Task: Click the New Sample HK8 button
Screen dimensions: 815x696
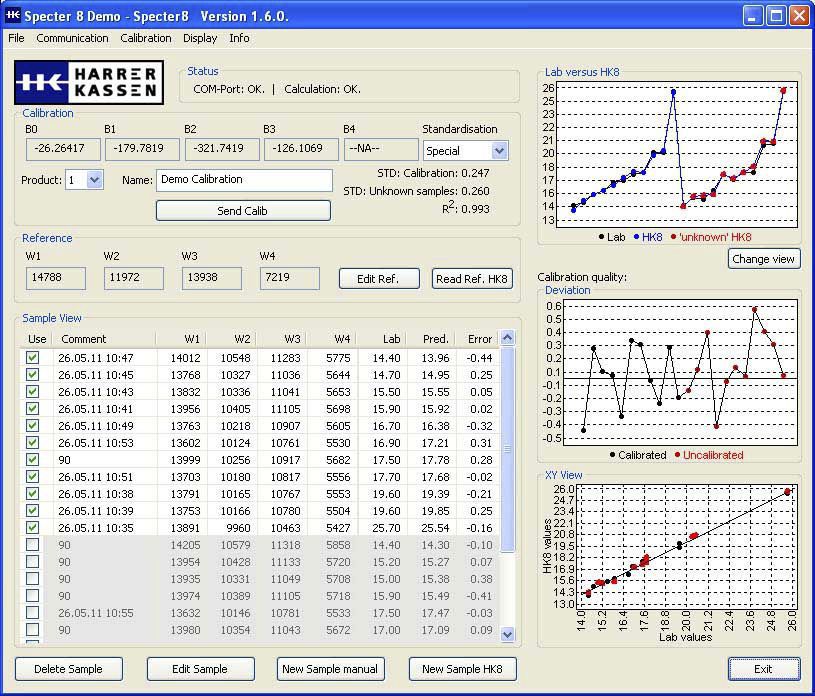Action: (461, 668)
